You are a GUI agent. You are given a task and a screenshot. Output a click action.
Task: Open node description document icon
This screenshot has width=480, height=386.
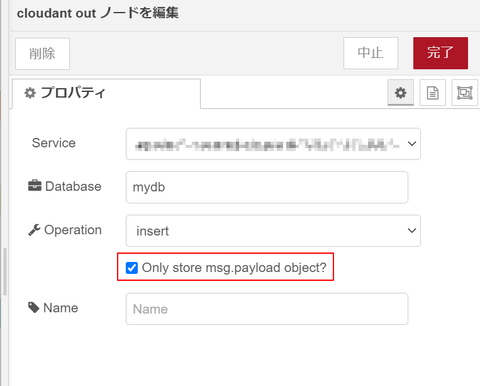(x=432, y=93)
